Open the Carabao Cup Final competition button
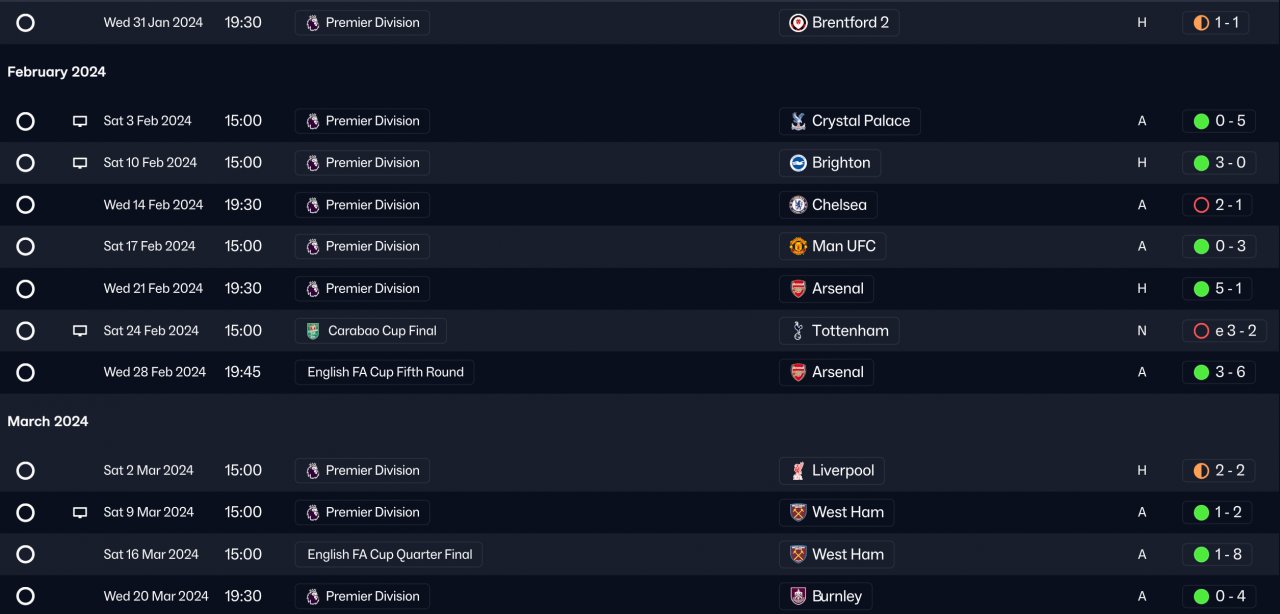The width and height of the screenshot is (1280, 614). [x=371, y=331]
